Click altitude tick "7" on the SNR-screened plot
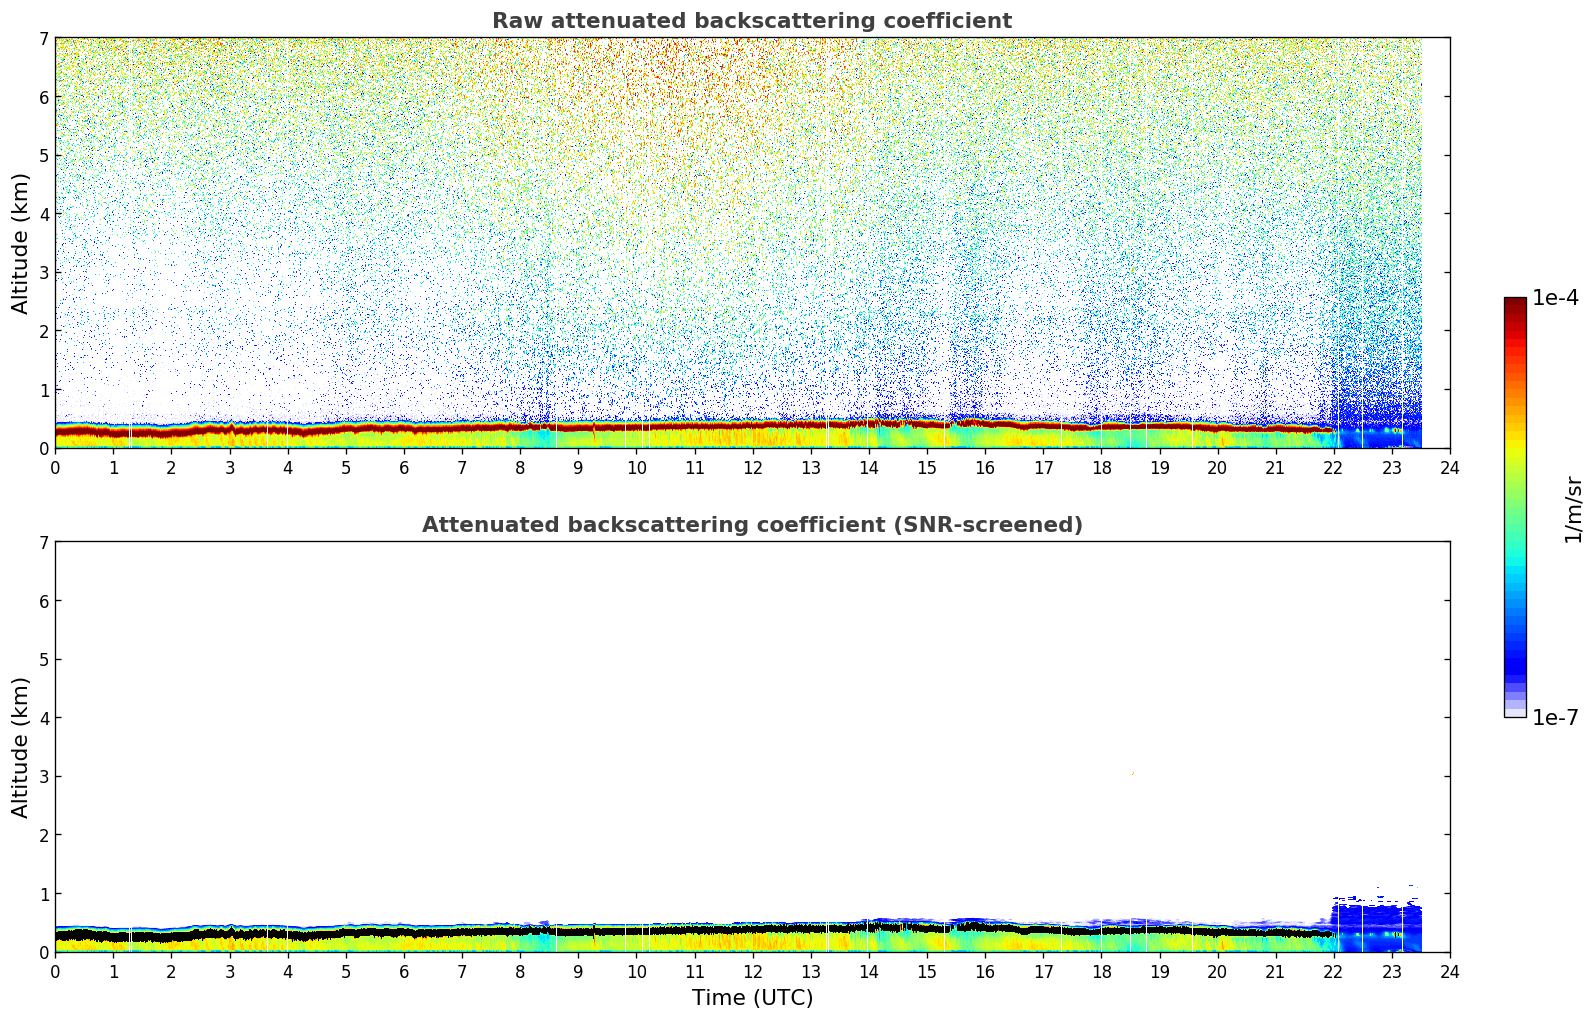Image resolution: width=1595 pixels, height=1020 pixels. [x=43, y=542]
